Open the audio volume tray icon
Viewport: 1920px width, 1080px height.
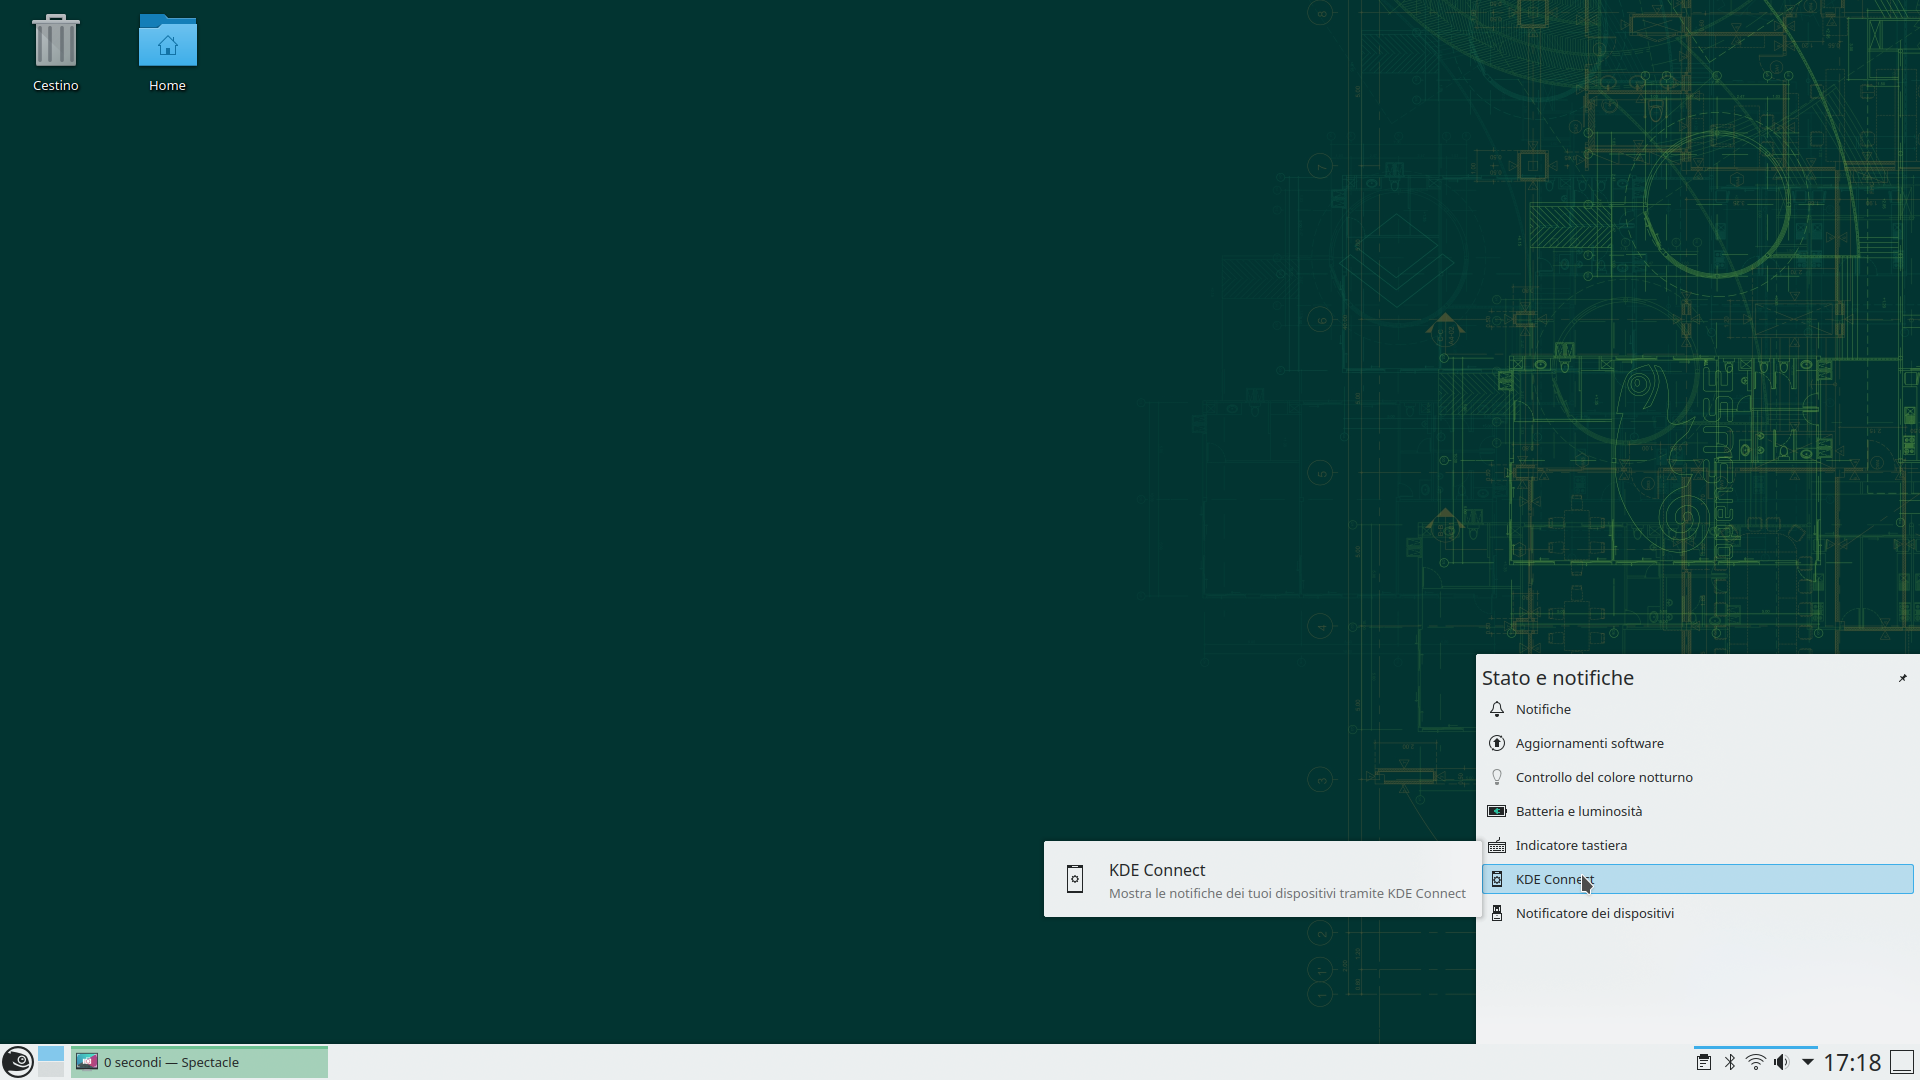1781,1062
